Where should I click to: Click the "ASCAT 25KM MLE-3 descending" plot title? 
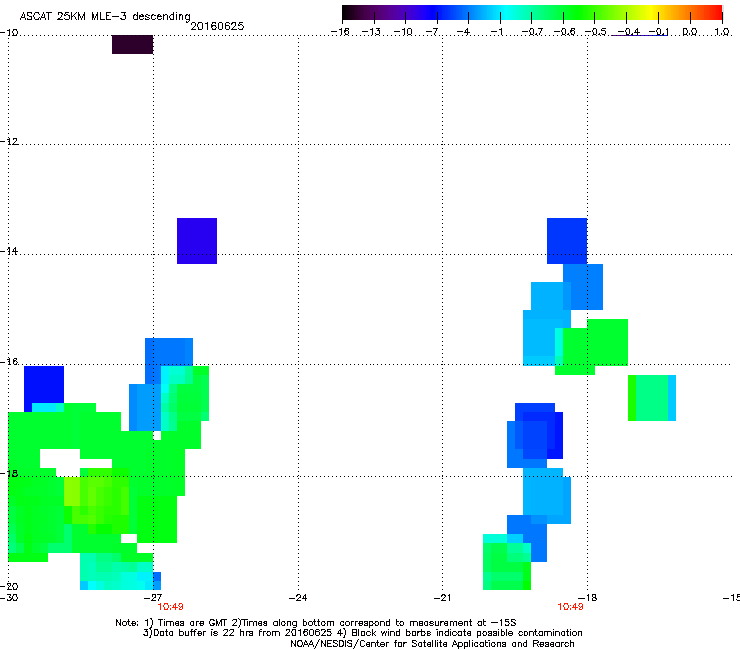coord(105,16)
